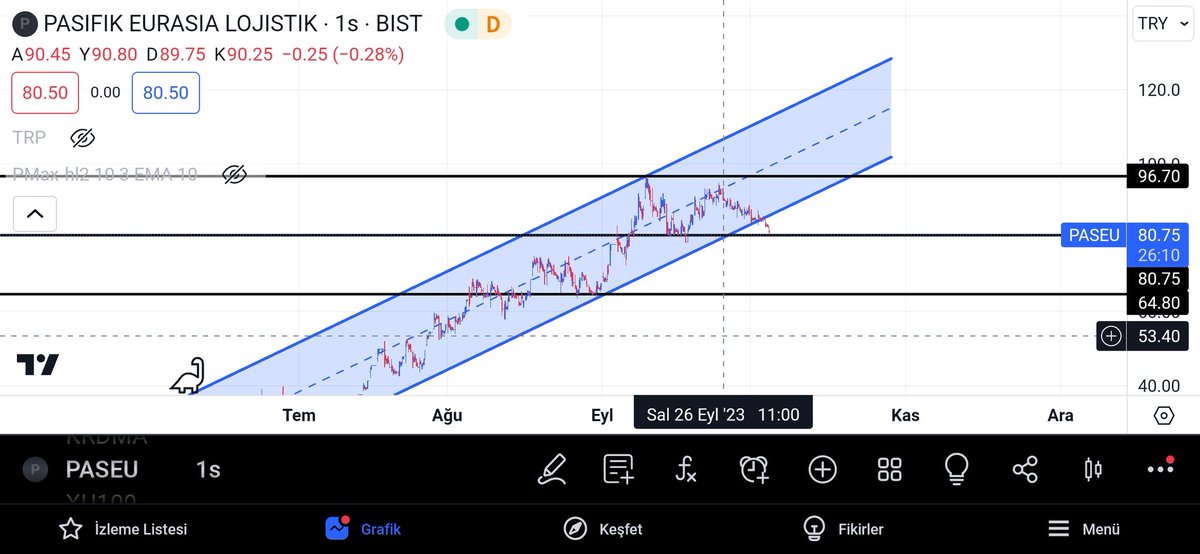Click the P logo next to PASEU
Image resolution: width=1200 pixels, height=554 pixels.
(x=35, y=469)
